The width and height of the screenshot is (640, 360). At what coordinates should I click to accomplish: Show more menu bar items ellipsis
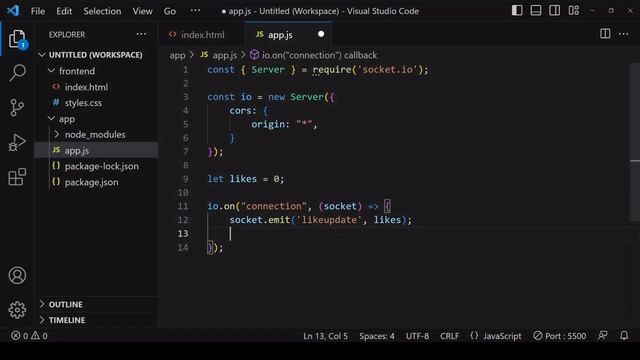point(196,11)
